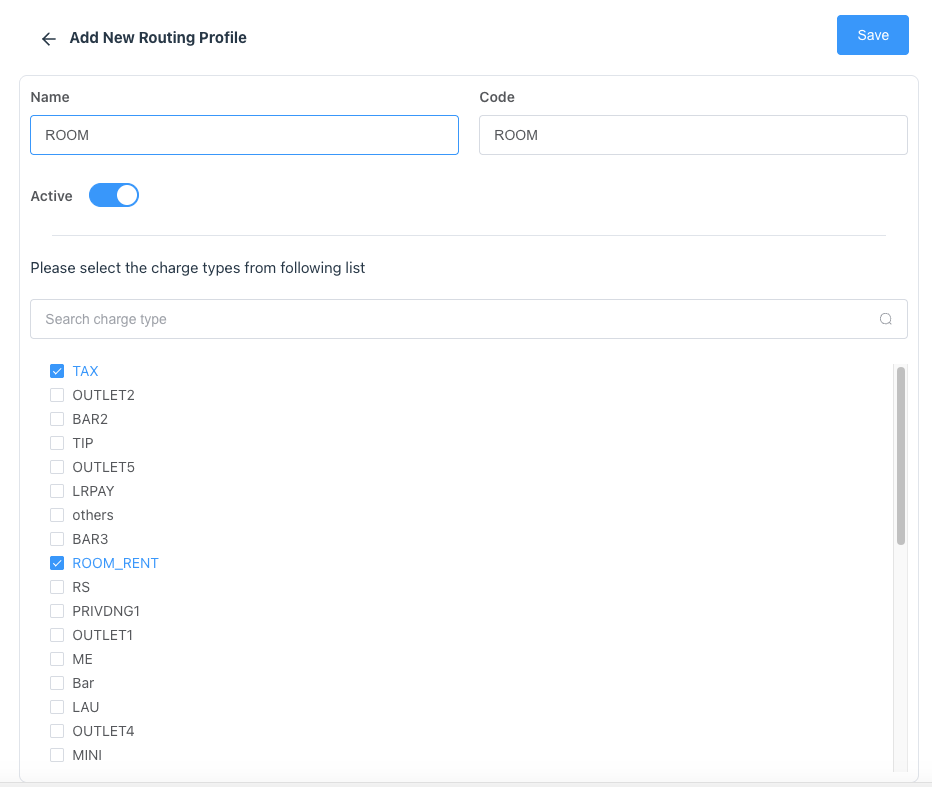Check the OUTLET5 charge type
Screen dimensions: 932x787
(57, 466)
